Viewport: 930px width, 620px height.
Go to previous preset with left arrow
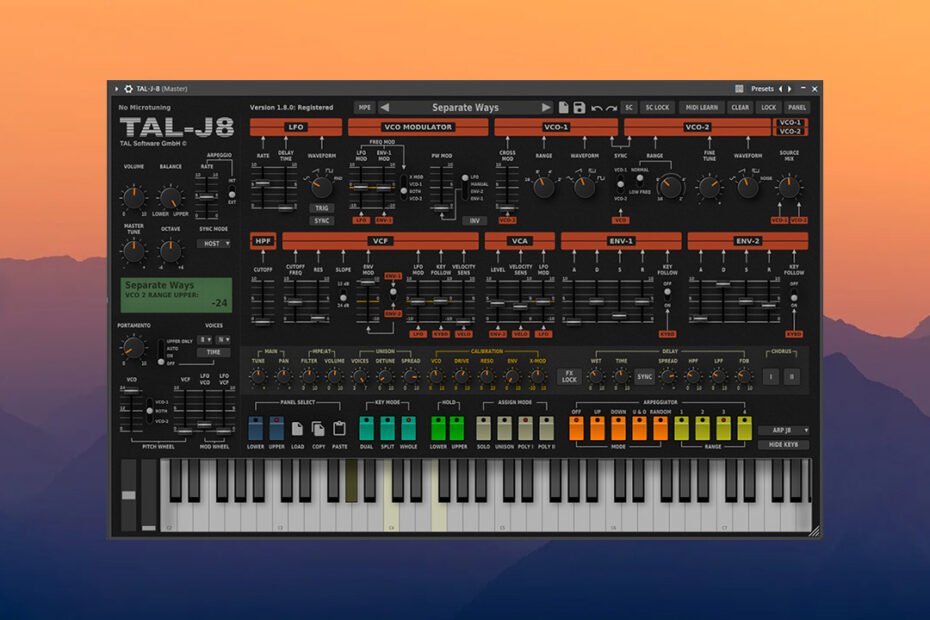coord(385,107)
